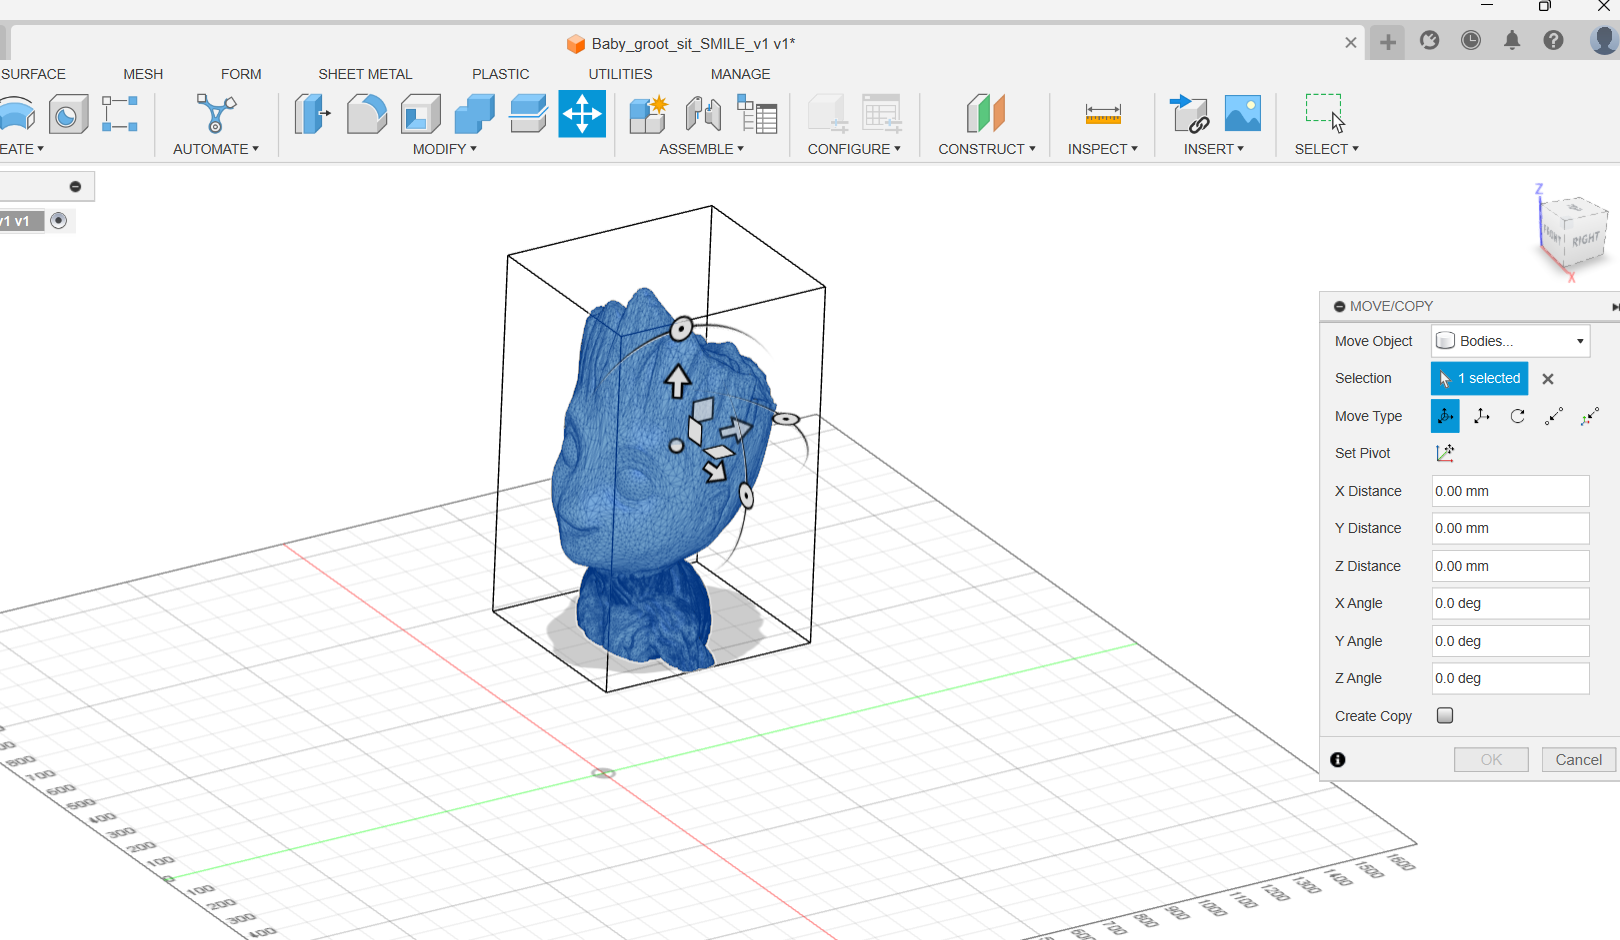Screen dimensions: 1620x940
Task: Click the Configure table icon
Action: 882,114
